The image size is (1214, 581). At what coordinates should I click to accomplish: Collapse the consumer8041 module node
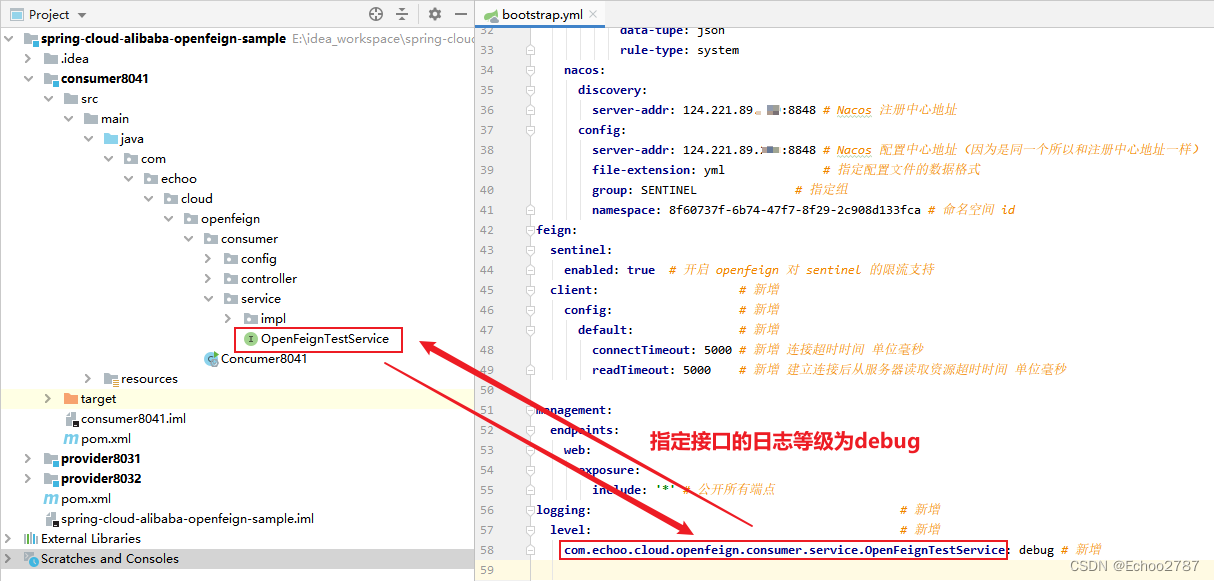tap(29, 79)
